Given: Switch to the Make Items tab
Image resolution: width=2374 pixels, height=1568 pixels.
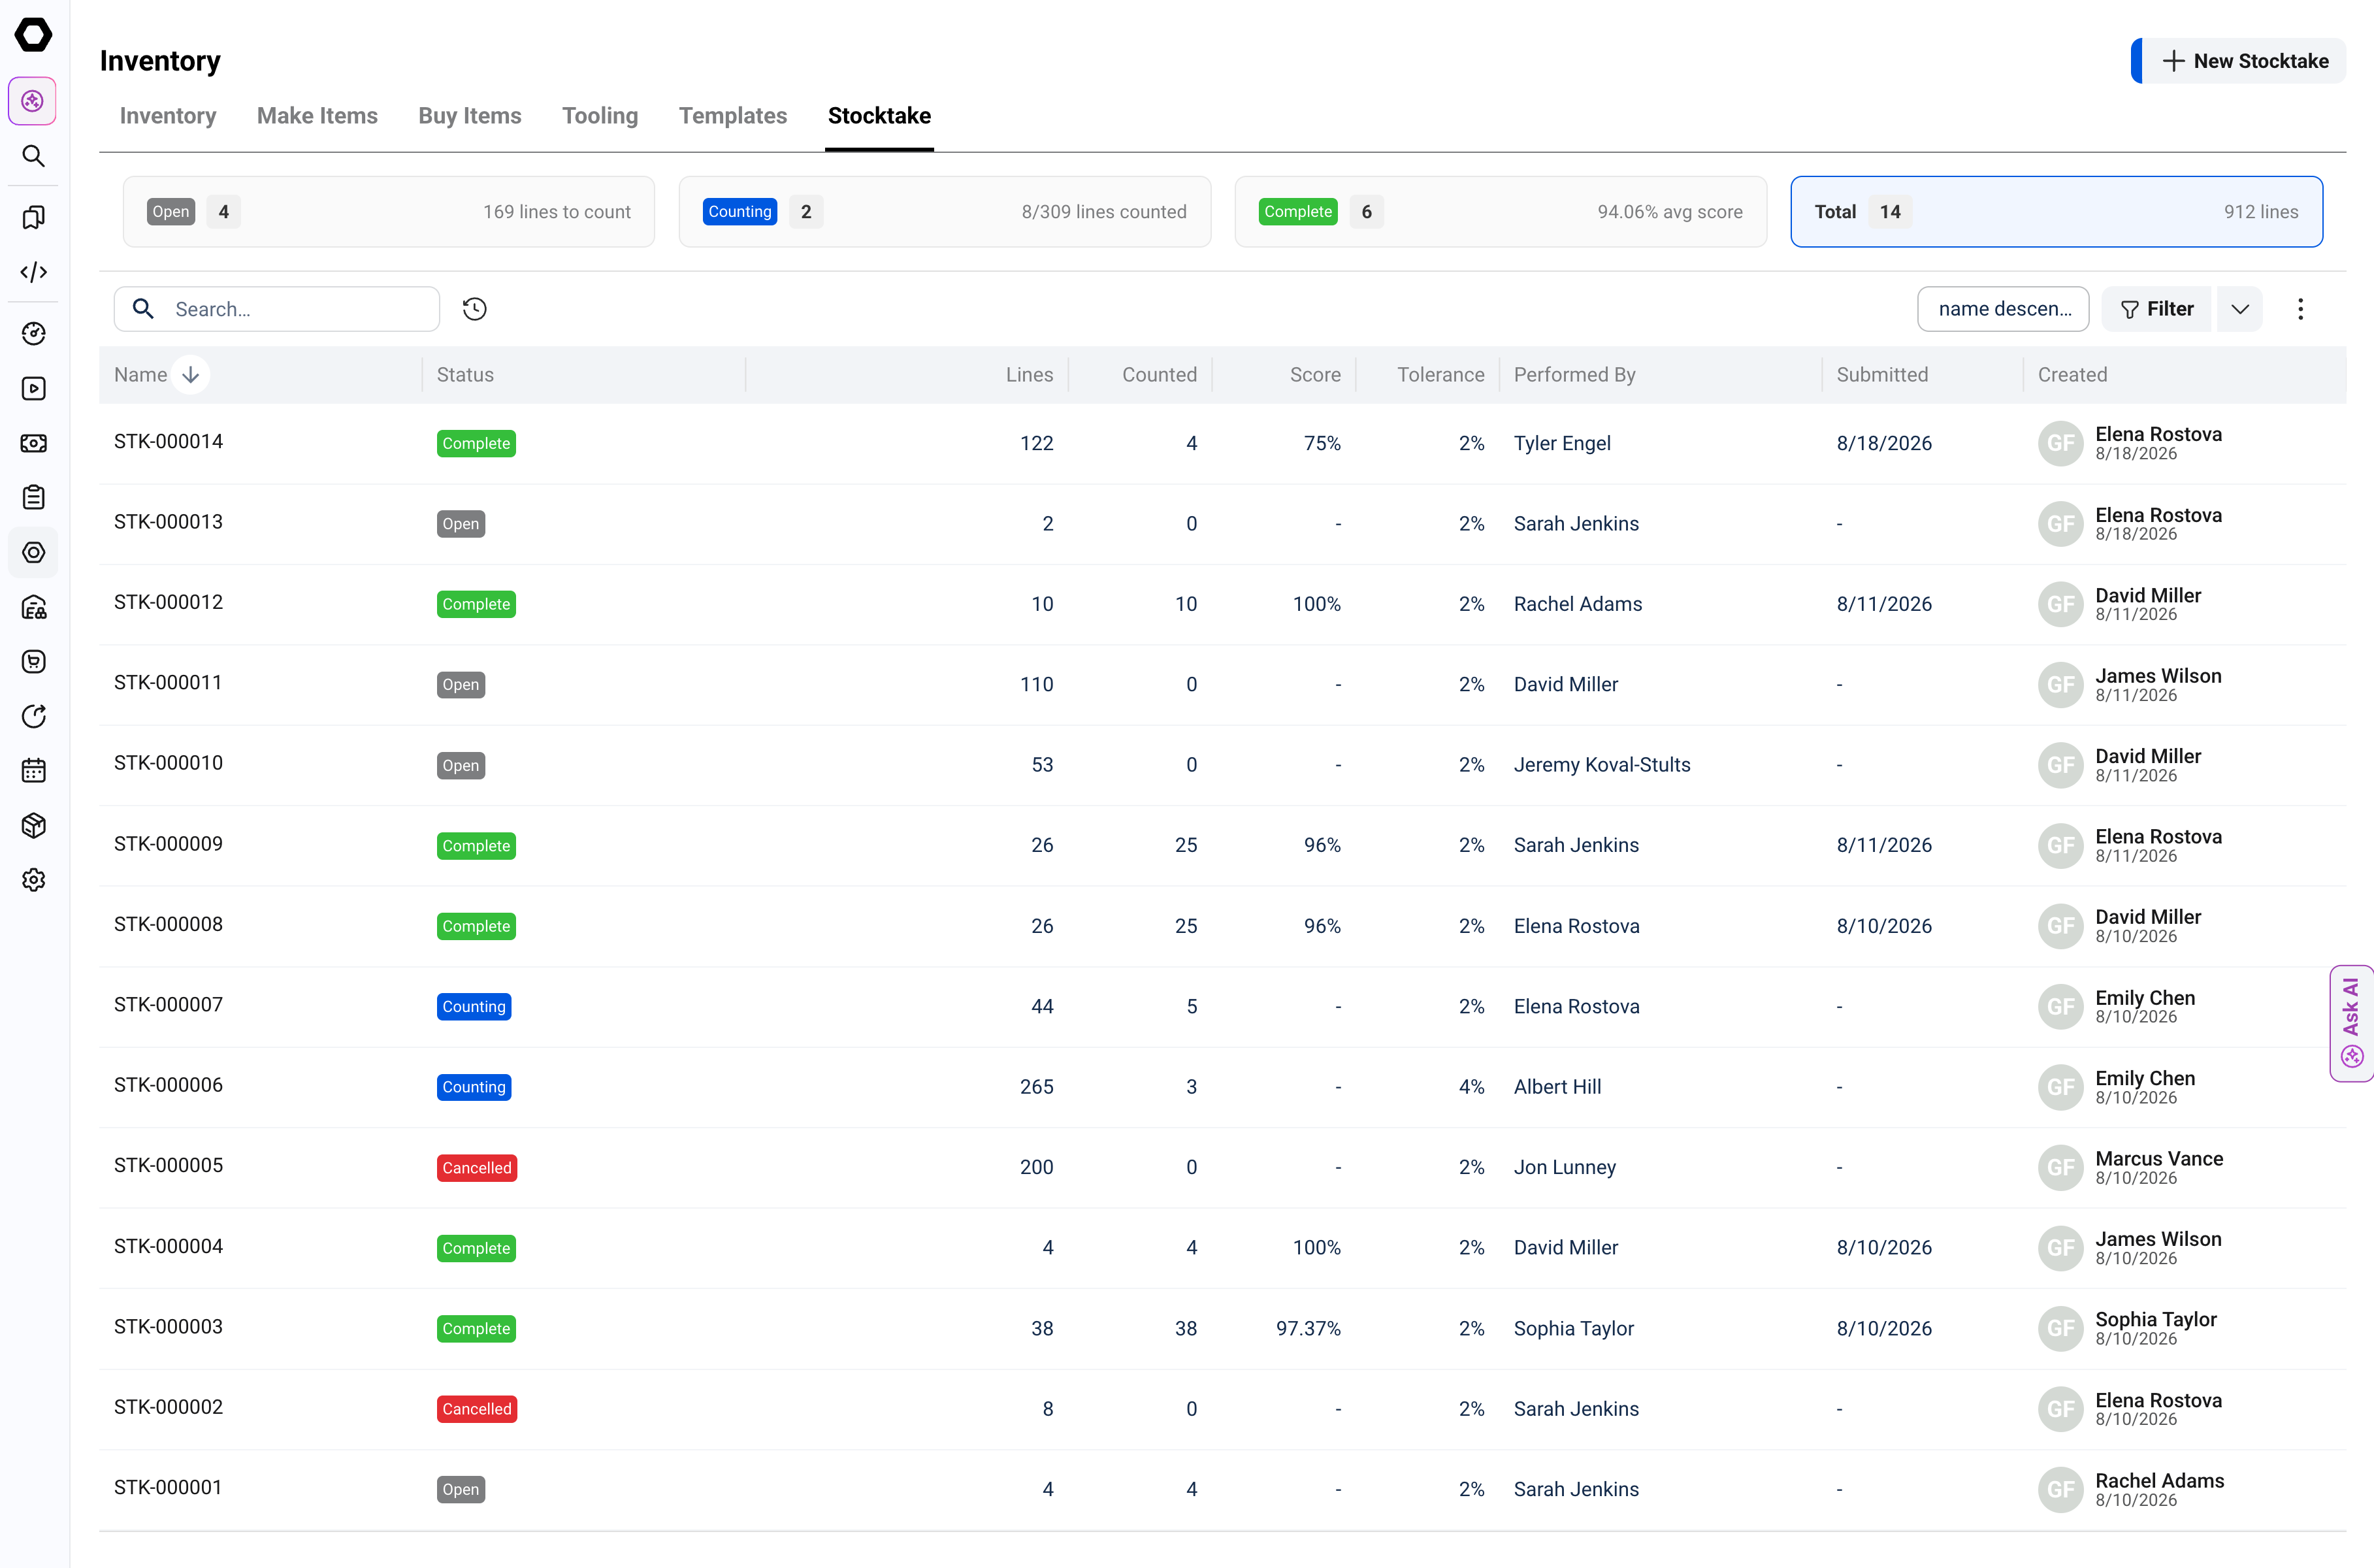Looking at the screenshot, I should 317,116.
